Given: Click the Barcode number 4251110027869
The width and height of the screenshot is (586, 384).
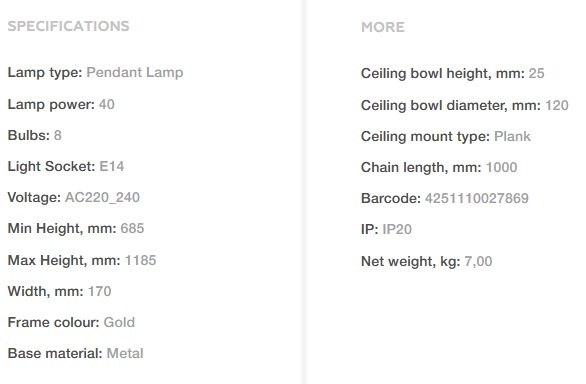Looking at the screenshot, I should click(477, 199).
